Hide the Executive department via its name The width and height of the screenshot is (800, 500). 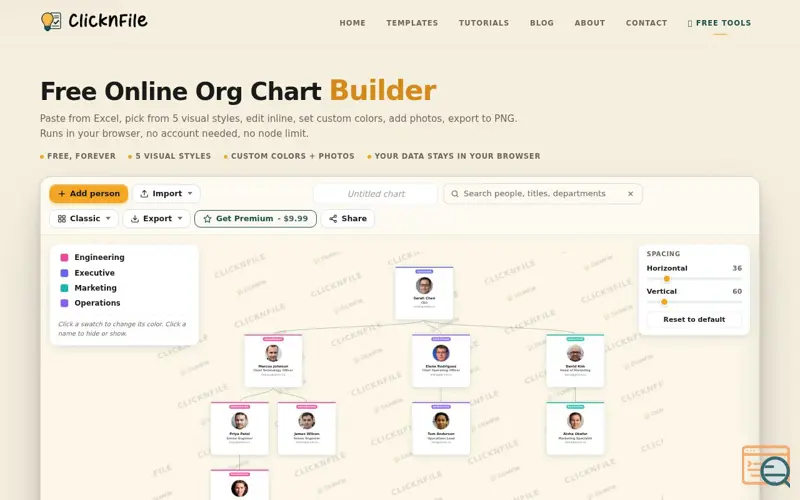94,273
